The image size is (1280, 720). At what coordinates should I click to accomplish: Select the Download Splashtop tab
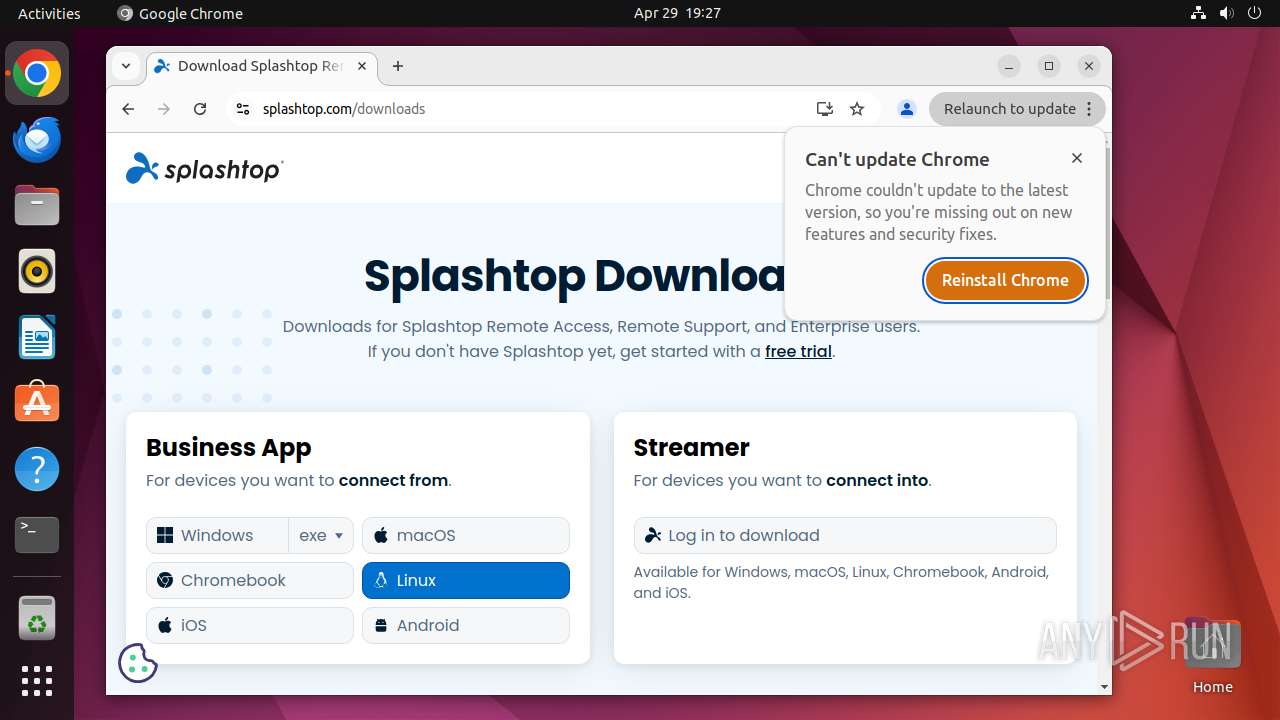point(262,66)
